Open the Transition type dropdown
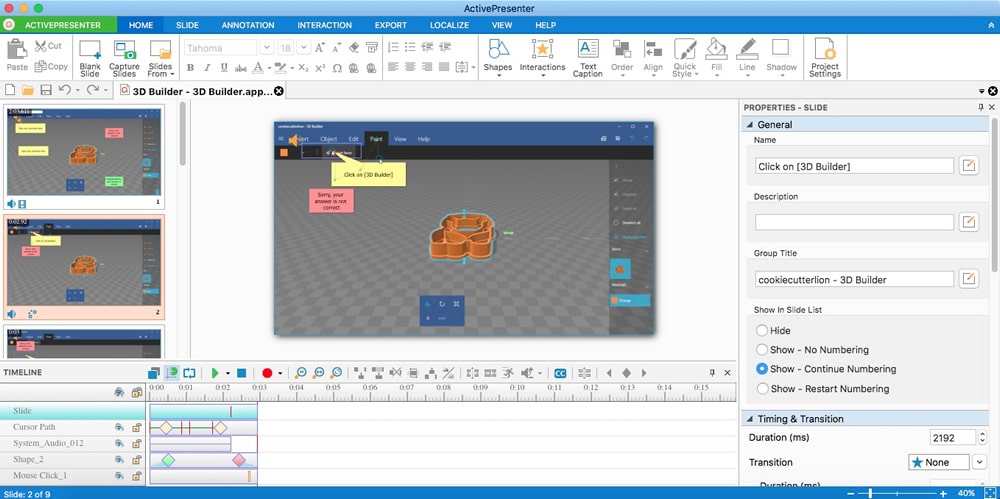 pyautogui.click(x=980, y=462)
